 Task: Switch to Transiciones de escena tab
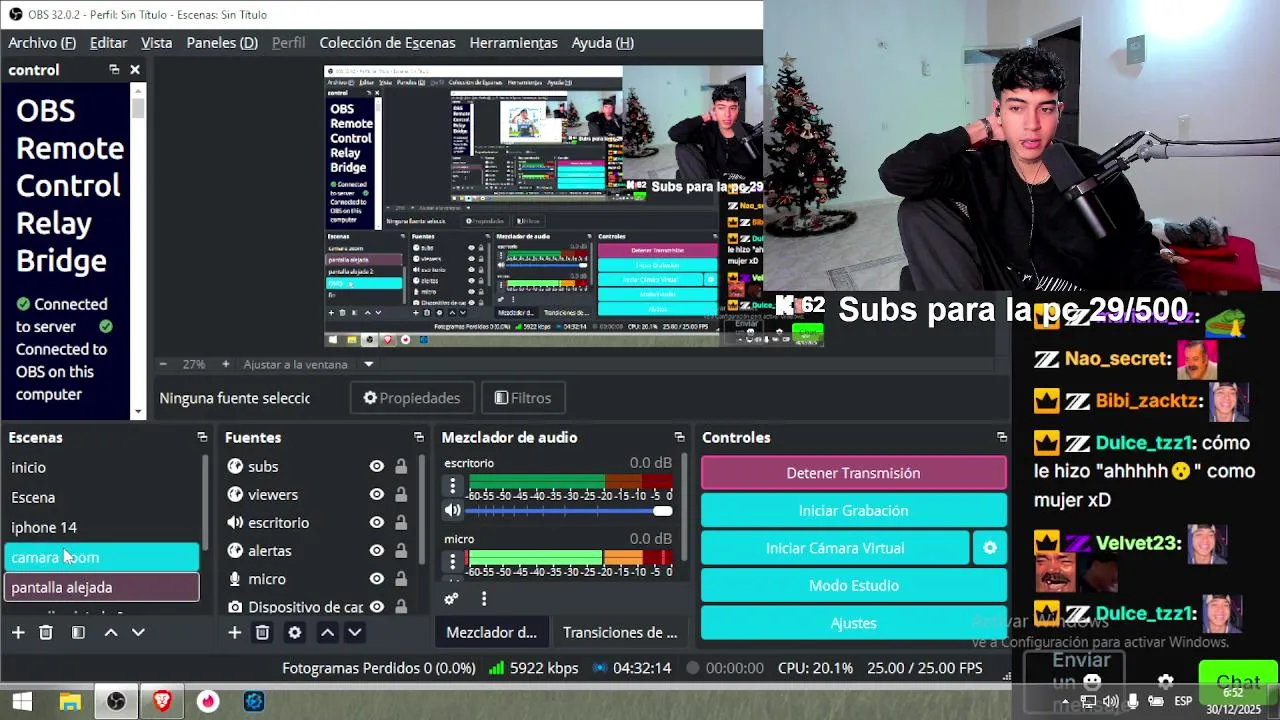click(620, 632)
